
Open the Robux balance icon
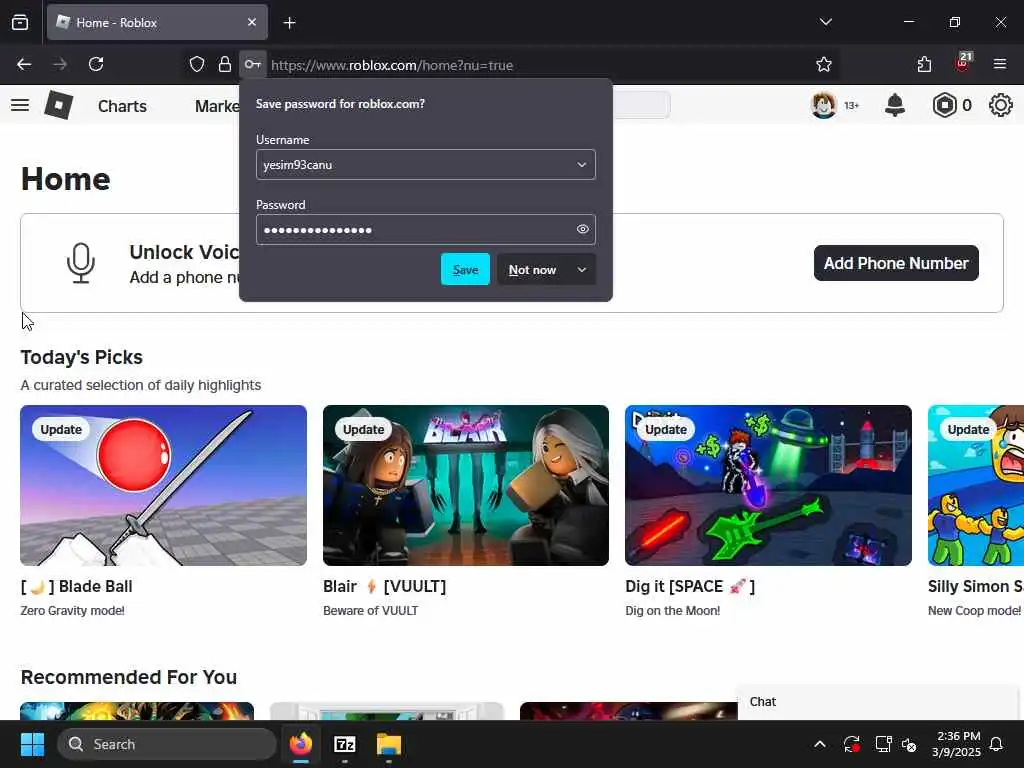coord(944,105)
